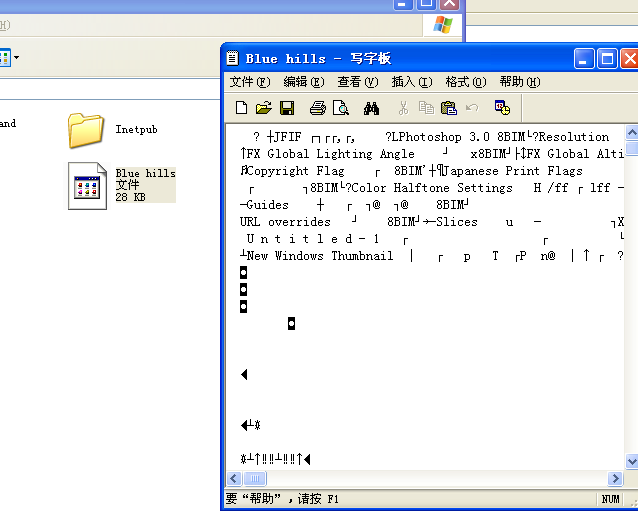Click the 'FX Global Lighting Angle' text
The height and width of the screenshot is (511, 638).
pos(330,154)
